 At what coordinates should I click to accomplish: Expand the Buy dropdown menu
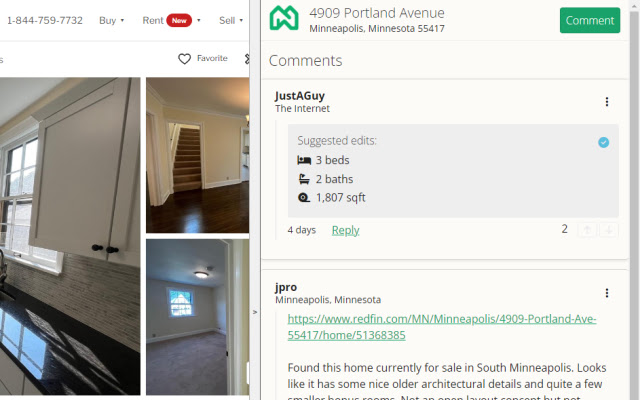[x=111, y=20]
